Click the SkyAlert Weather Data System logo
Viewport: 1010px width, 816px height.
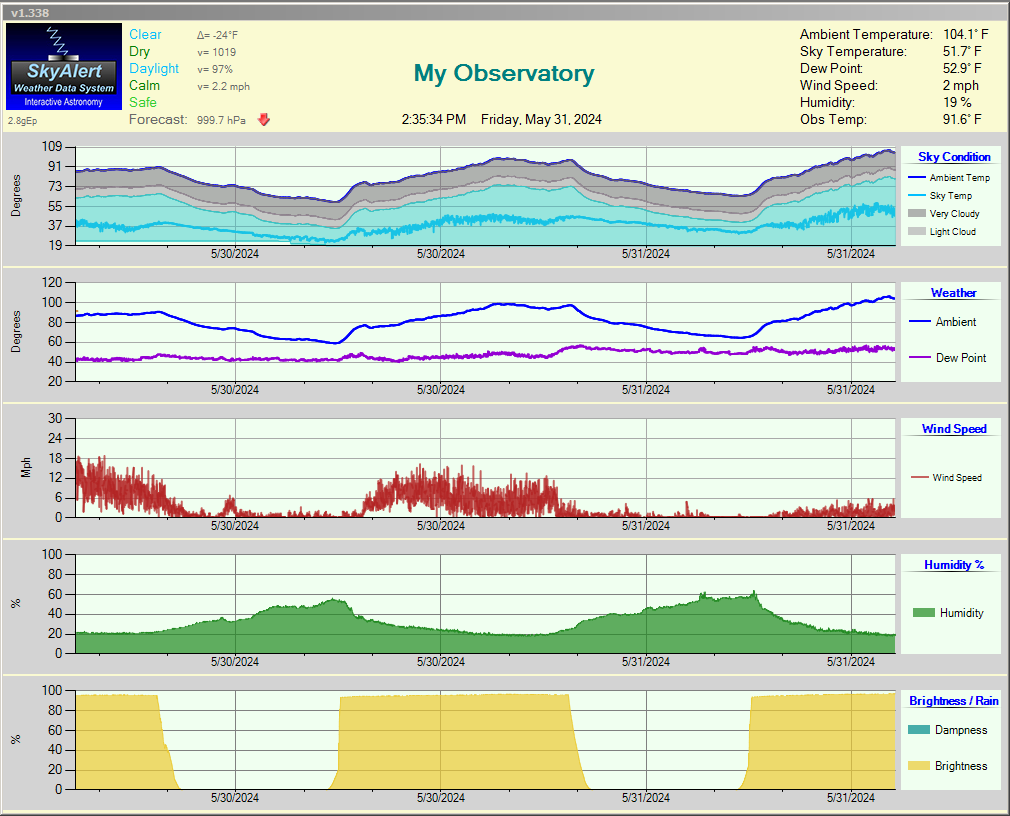pyautogui.click(x=63, y=65)
